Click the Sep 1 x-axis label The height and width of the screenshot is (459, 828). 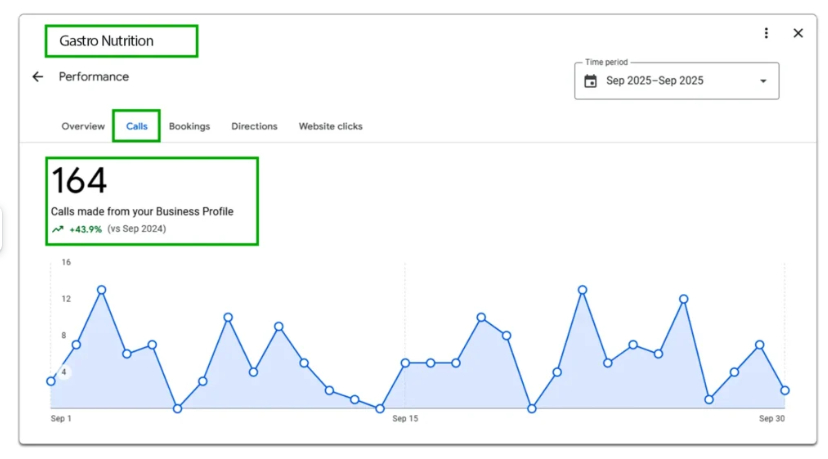[61, 419]
